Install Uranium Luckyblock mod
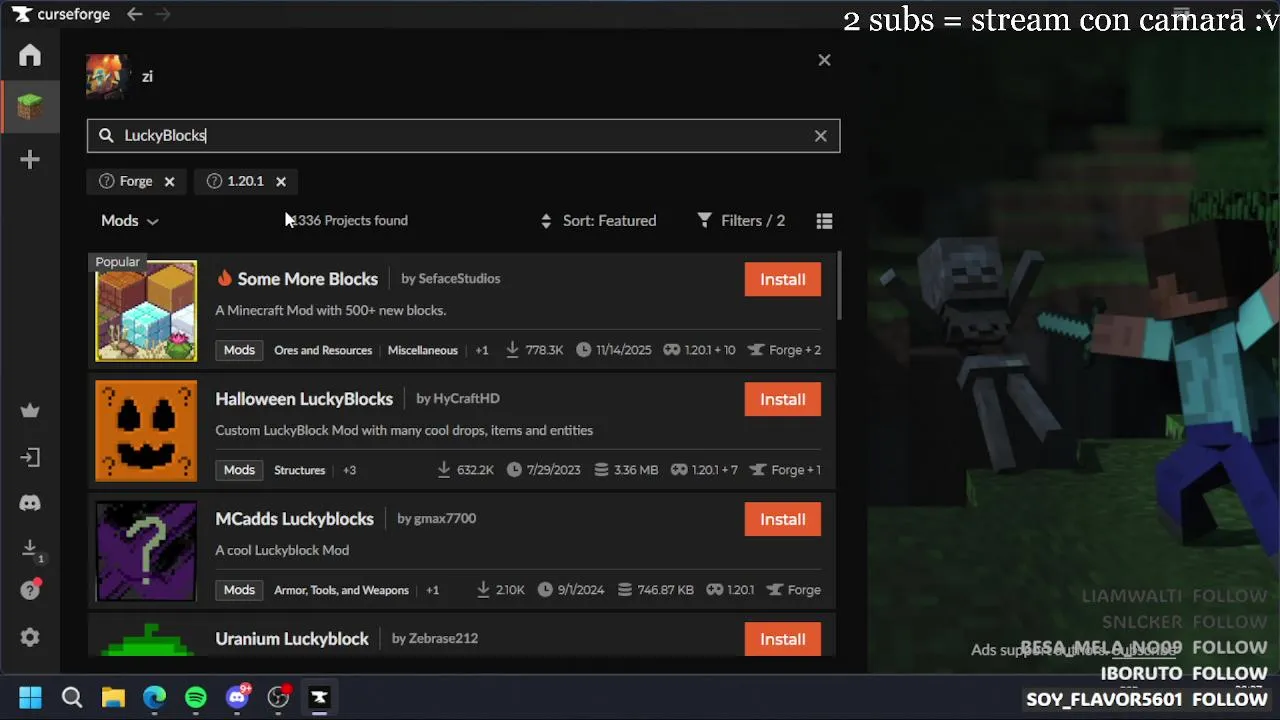The image size is (1280, 720). [783, 639]
